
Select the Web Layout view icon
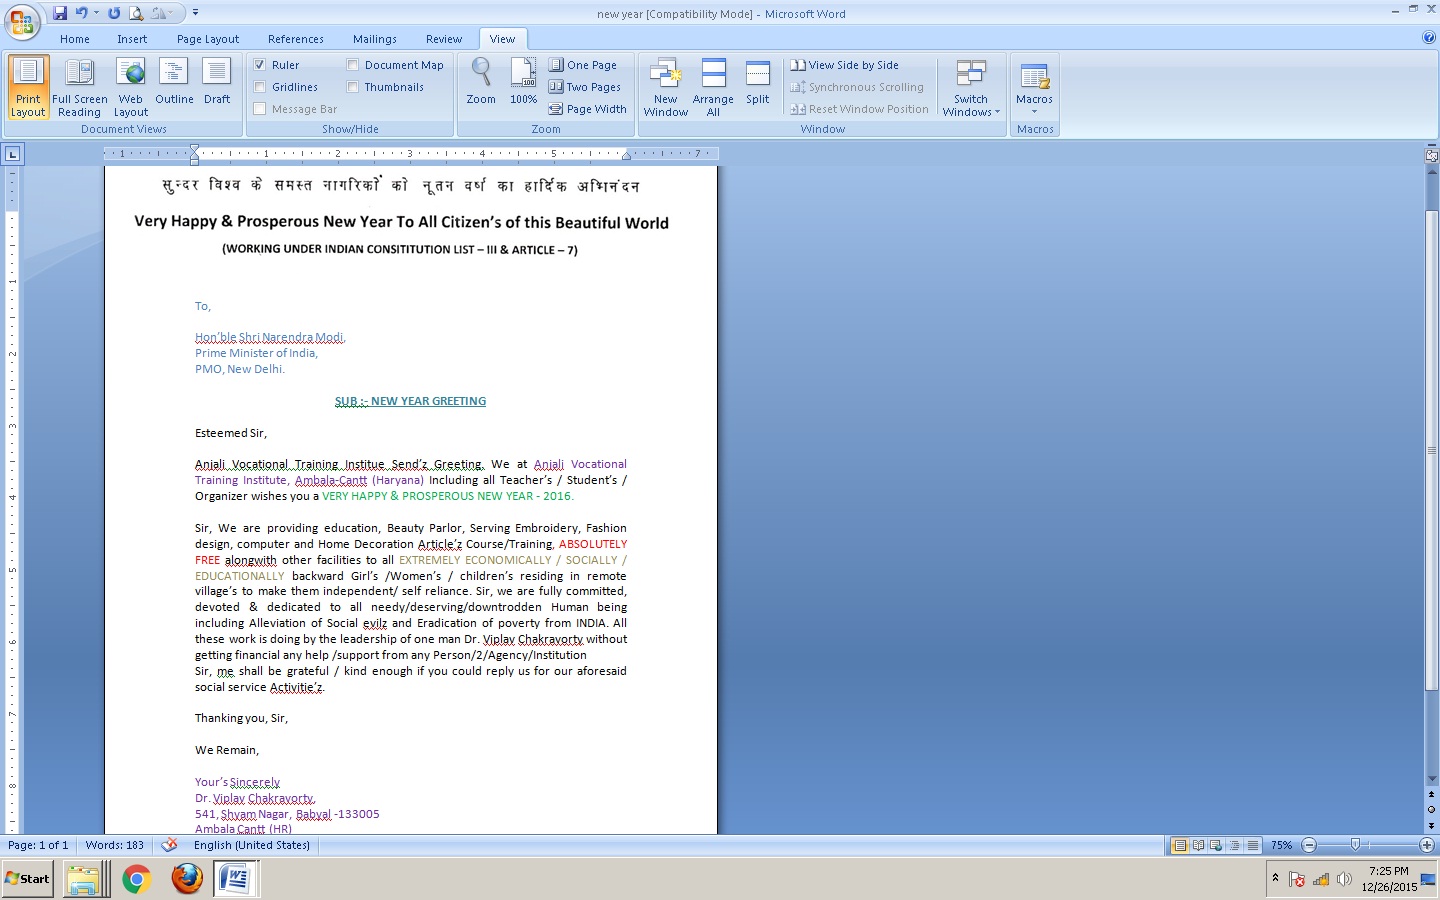pyautogui.click(x=130, y=87)
